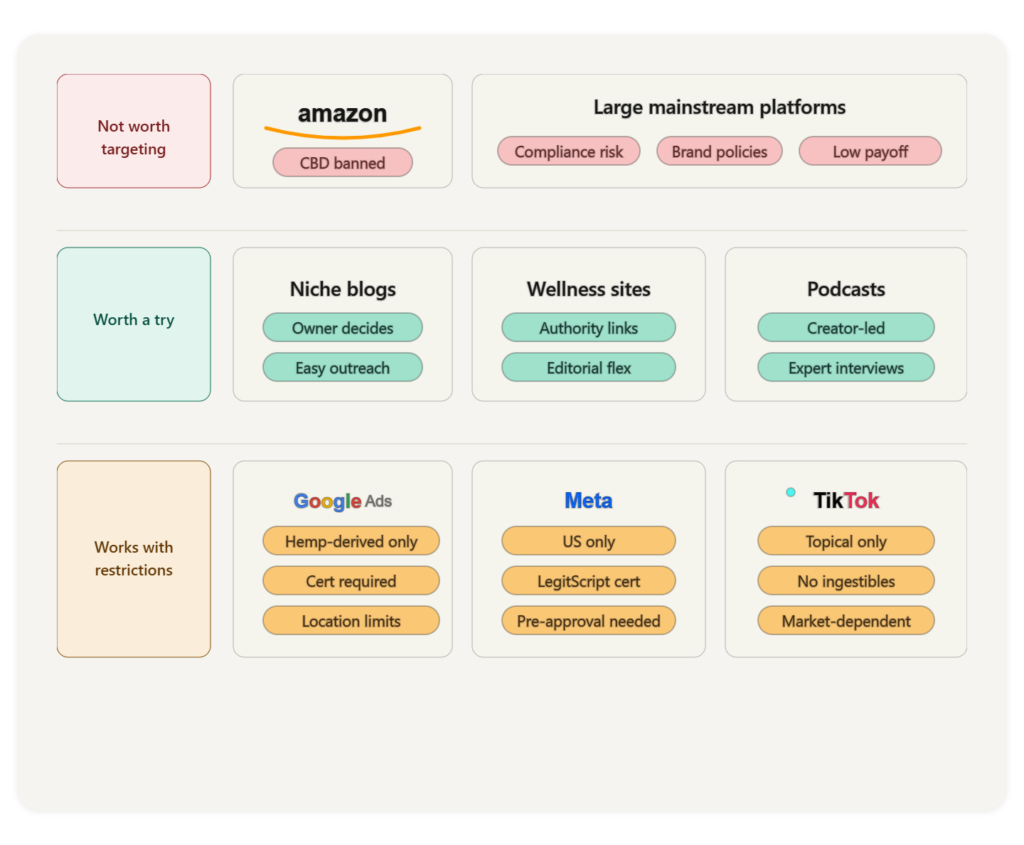The height and width of the screenshot is (845, 1024).
Task: Click the 'Pre-approval needed' tag
Action: (x=588, y=621)
